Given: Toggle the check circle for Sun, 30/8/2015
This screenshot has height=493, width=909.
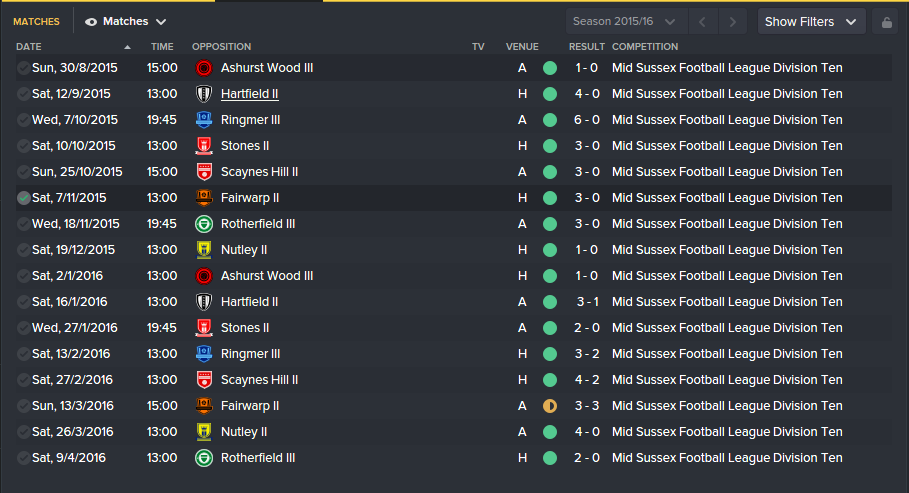Looking at the screenshot, I should tap(23, 68).
